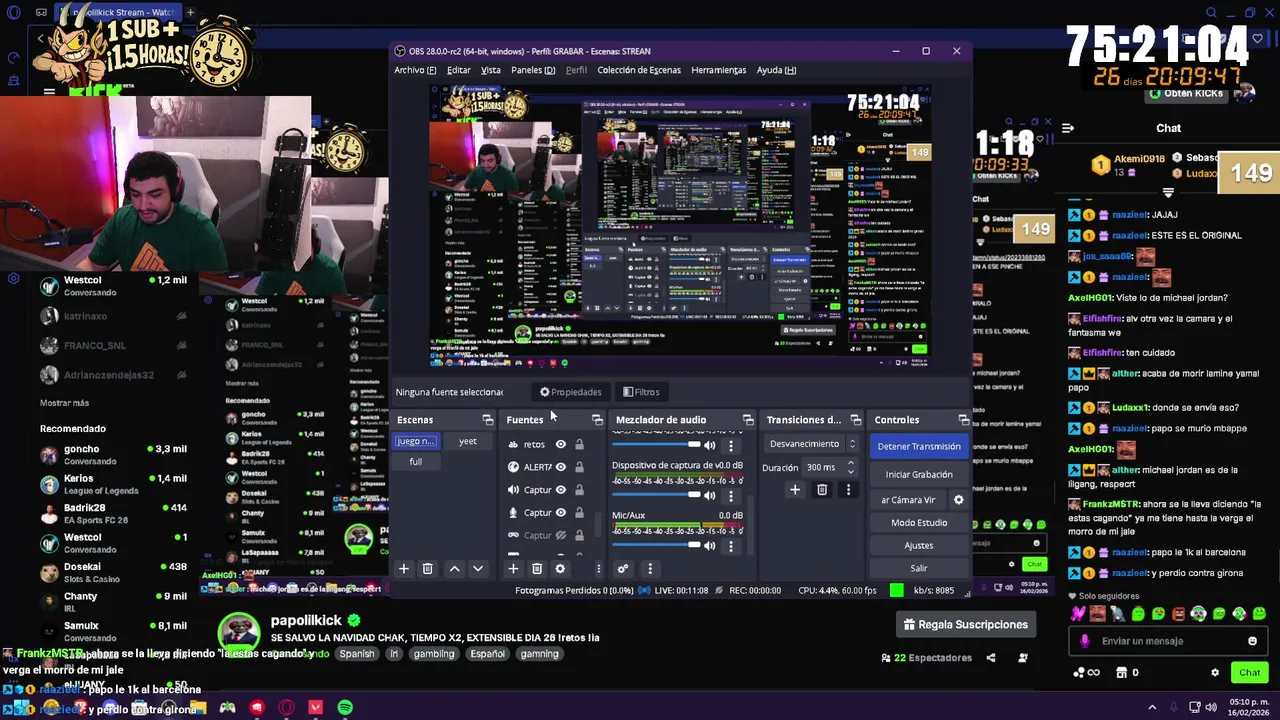
Task: Toggle lock on ALERTA source
Action: (x=579, y=467)
